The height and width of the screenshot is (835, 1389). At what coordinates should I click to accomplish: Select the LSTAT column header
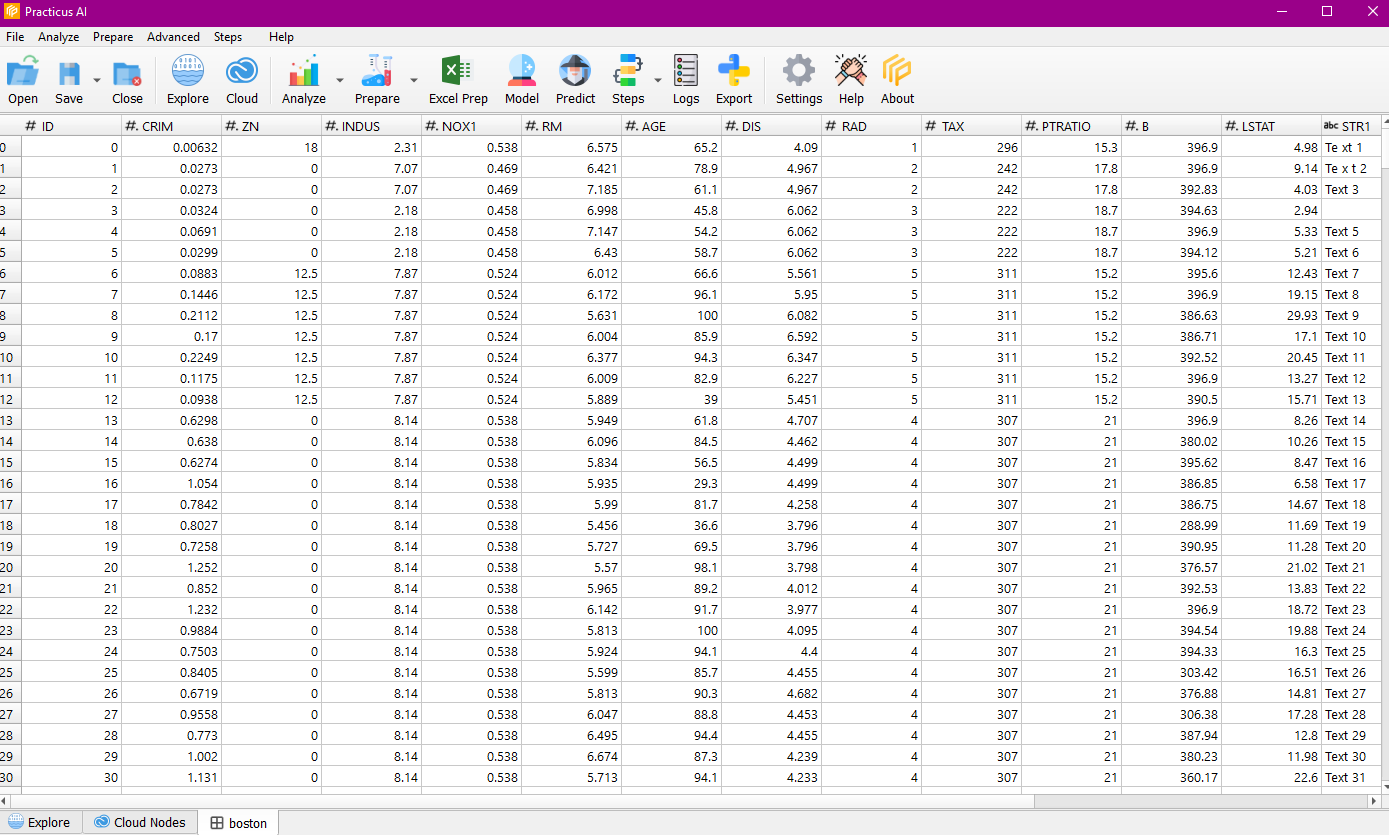[x=1271, y=126]
